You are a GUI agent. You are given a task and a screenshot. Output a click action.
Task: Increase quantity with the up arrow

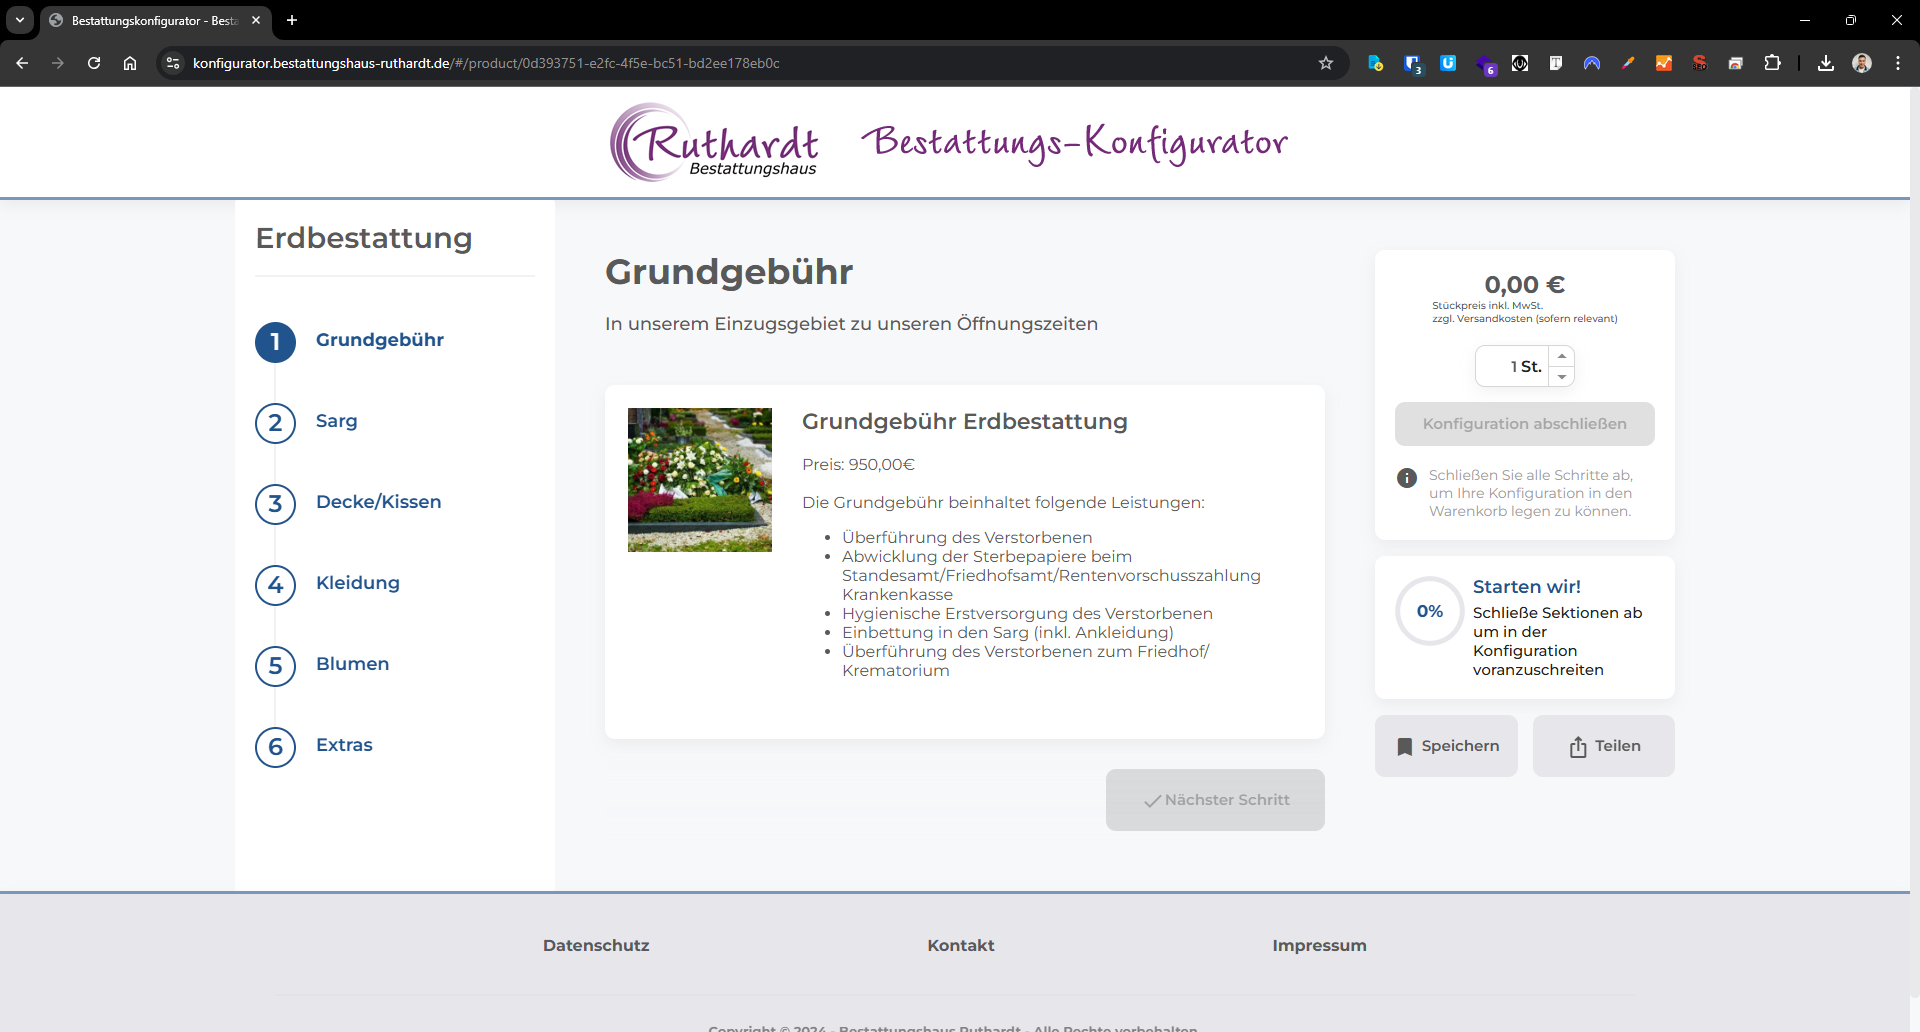pos(1561,356)
